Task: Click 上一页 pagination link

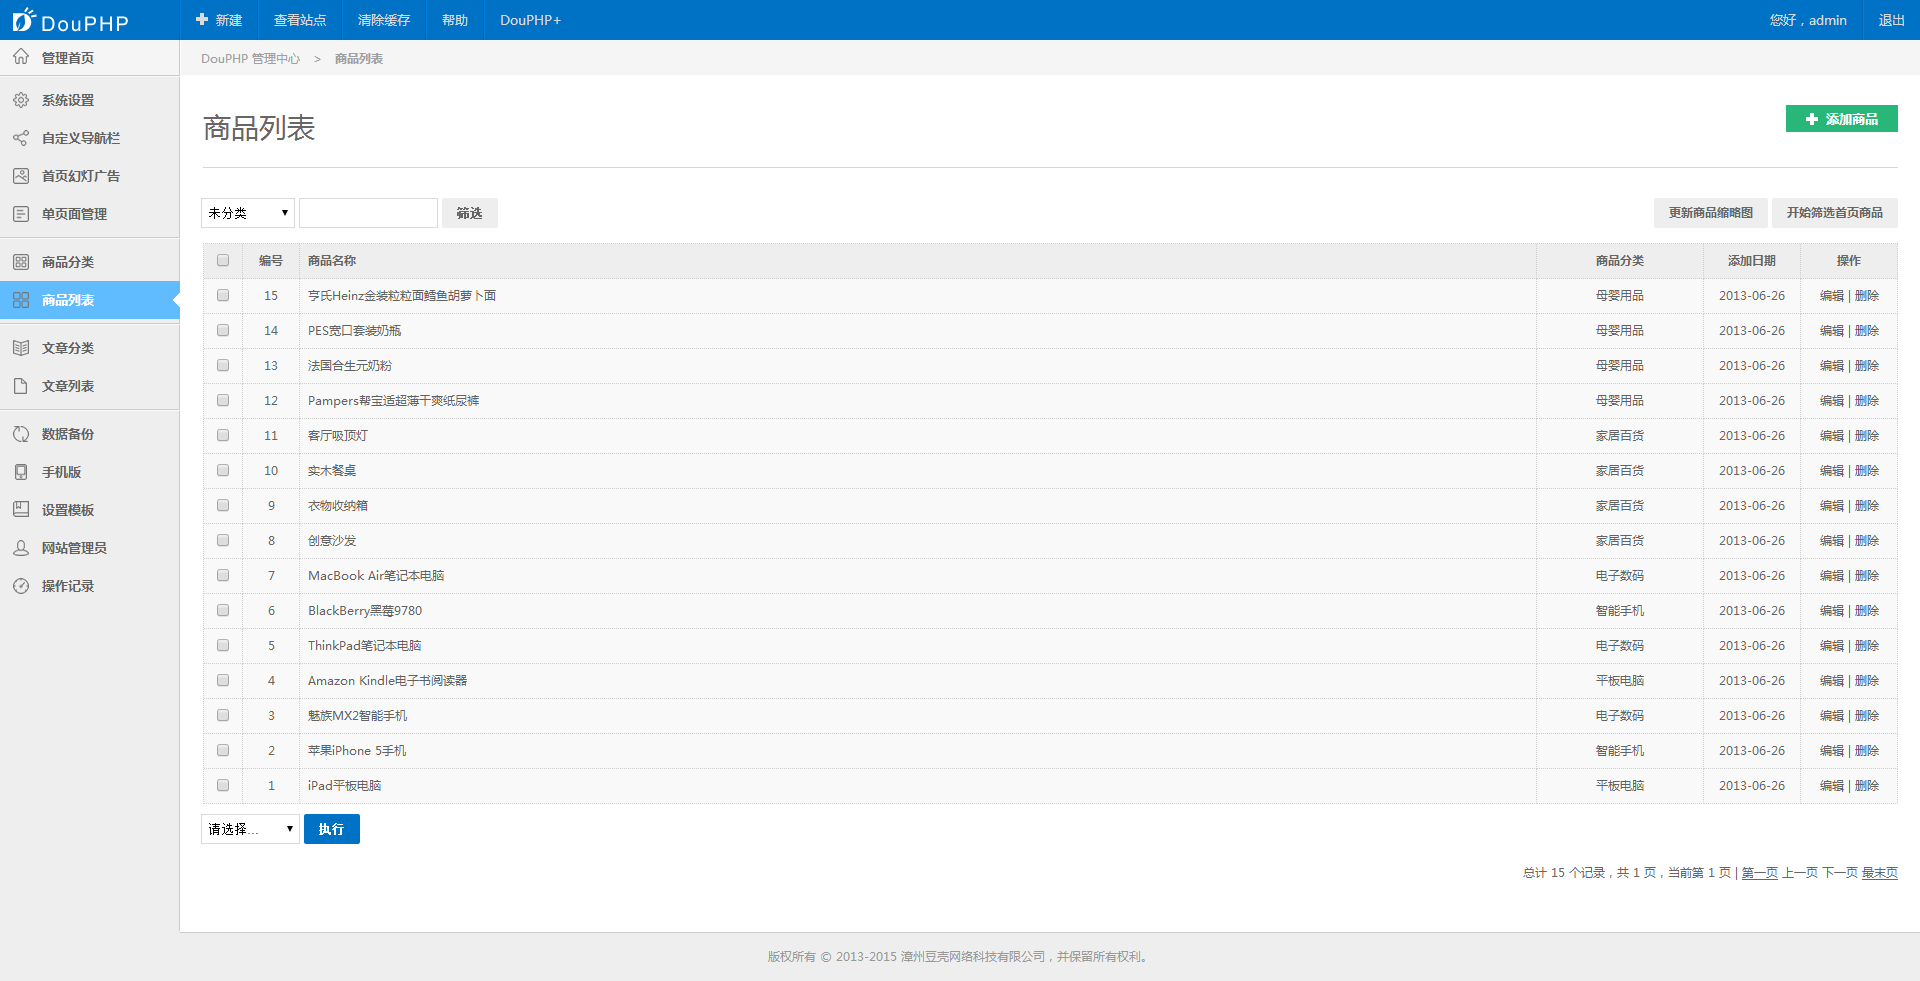Action: (x=1799, y=873)
